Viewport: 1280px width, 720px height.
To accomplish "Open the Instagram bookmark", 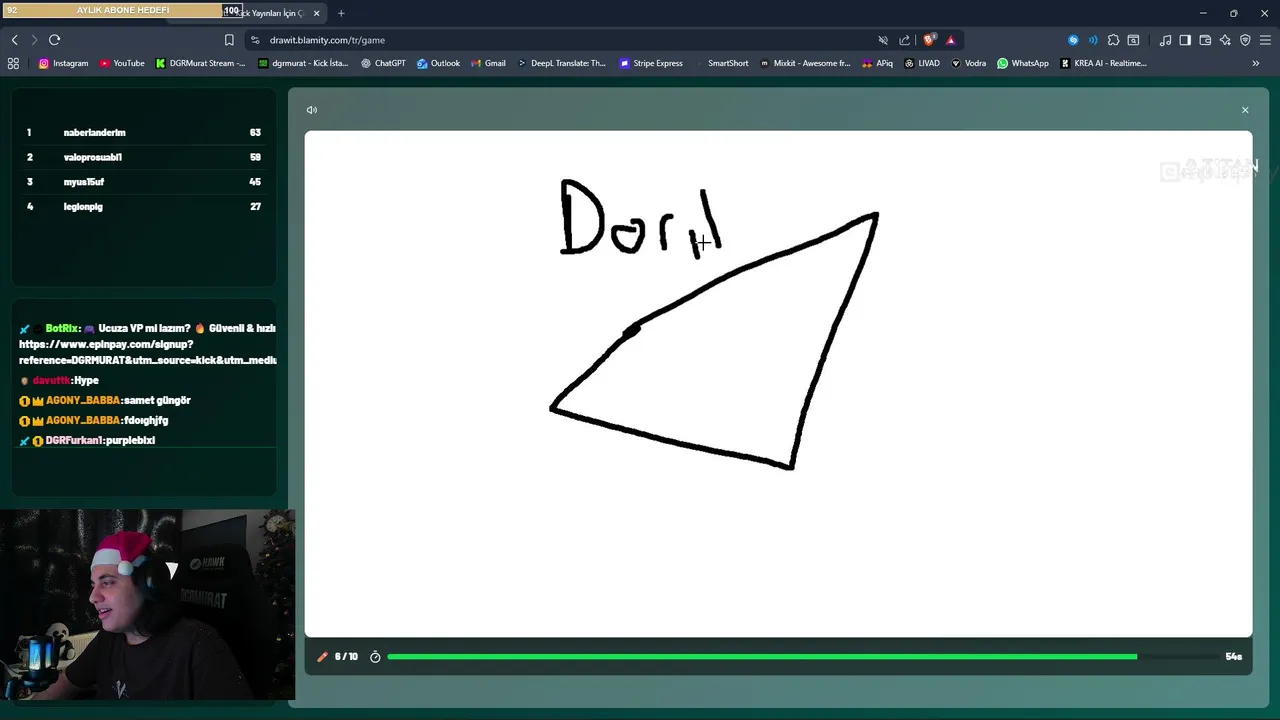I will coord(63,63).
